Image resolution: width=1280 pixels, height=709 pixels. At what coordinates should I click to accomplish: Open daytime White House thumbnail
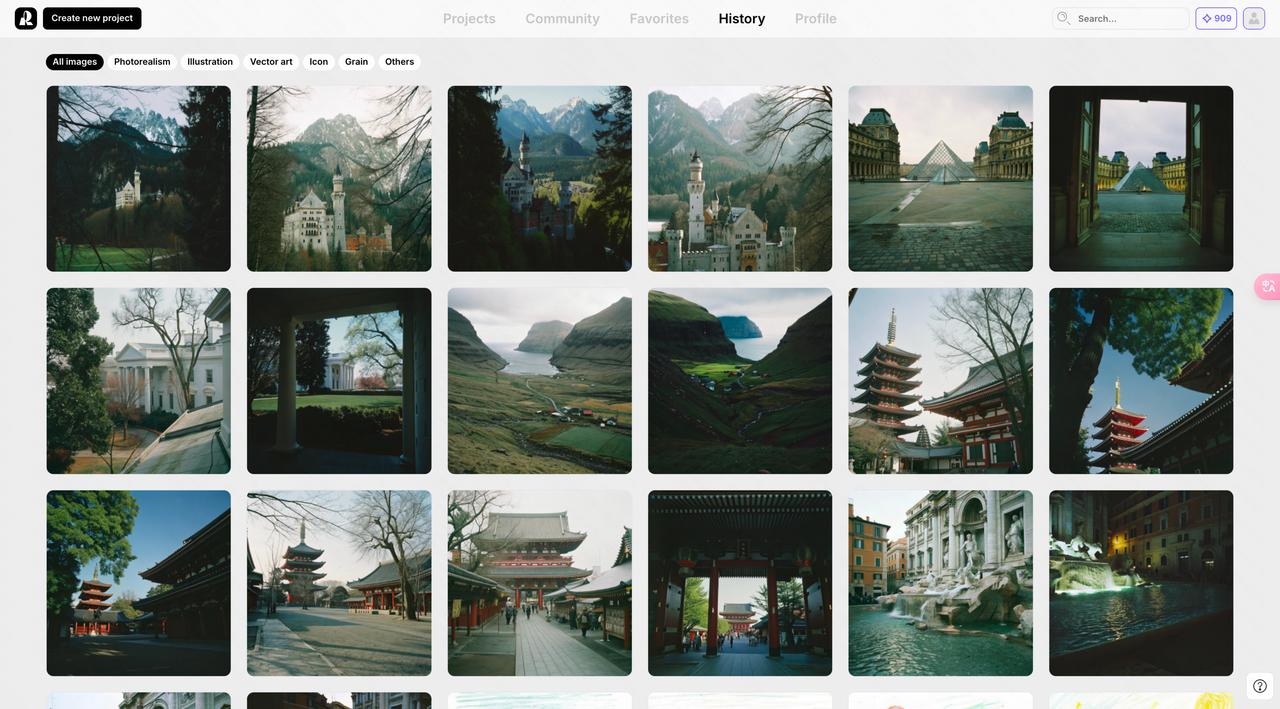click(138, 381)
